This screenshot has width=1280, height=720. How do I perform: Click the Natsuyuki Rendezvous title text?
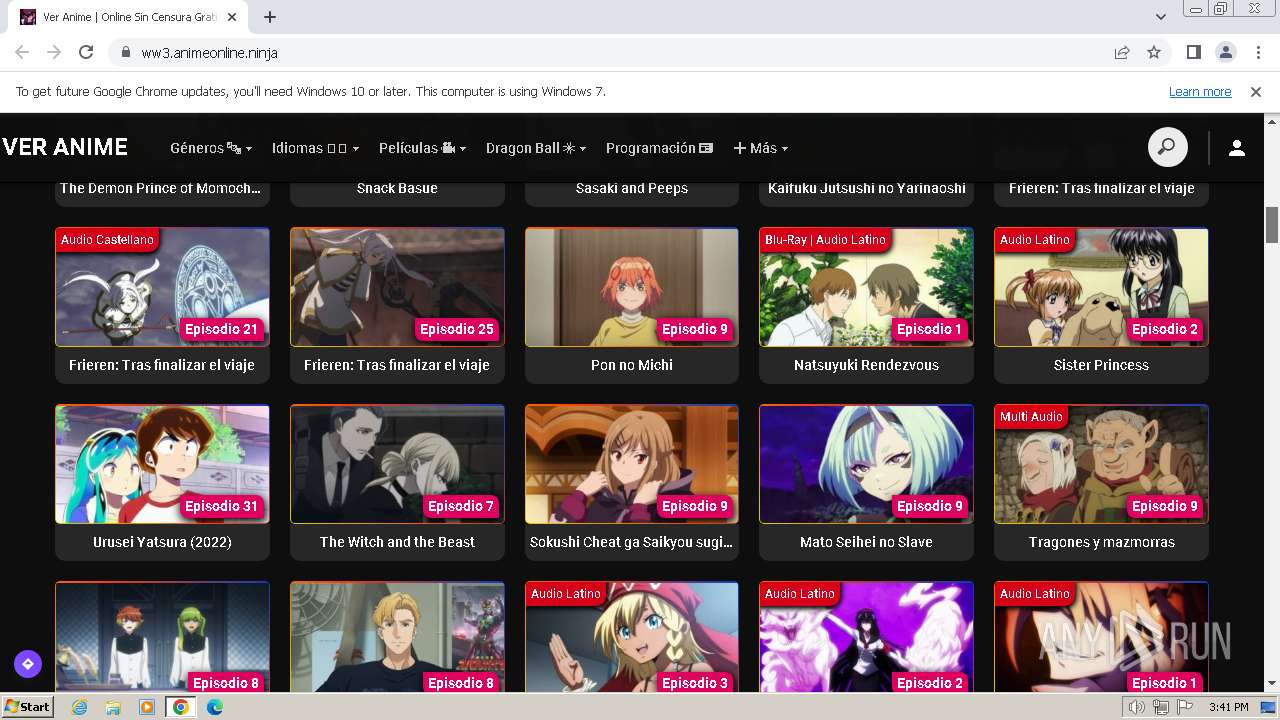(866, 365)
